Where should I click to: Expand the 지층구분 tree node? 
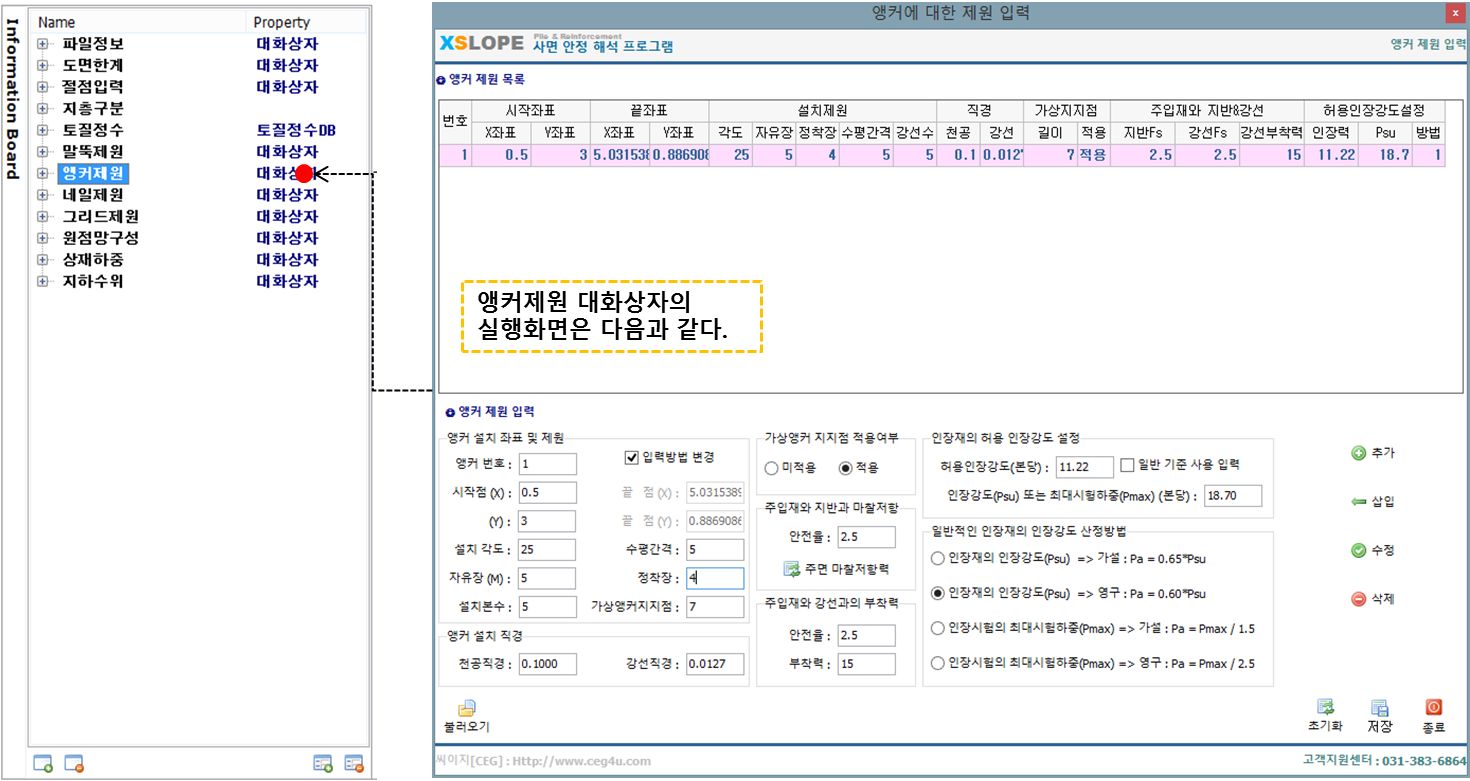point(43,108)
